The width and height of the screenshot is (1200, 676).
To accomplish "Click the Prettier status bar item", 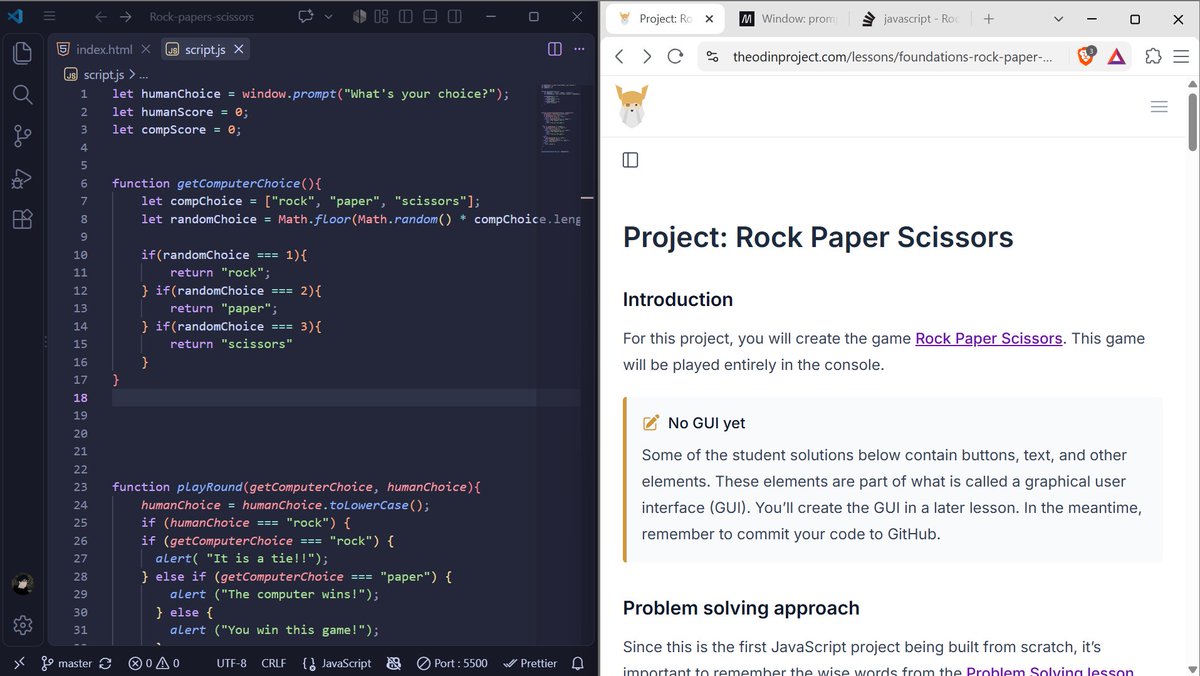I will pos(530,663).
